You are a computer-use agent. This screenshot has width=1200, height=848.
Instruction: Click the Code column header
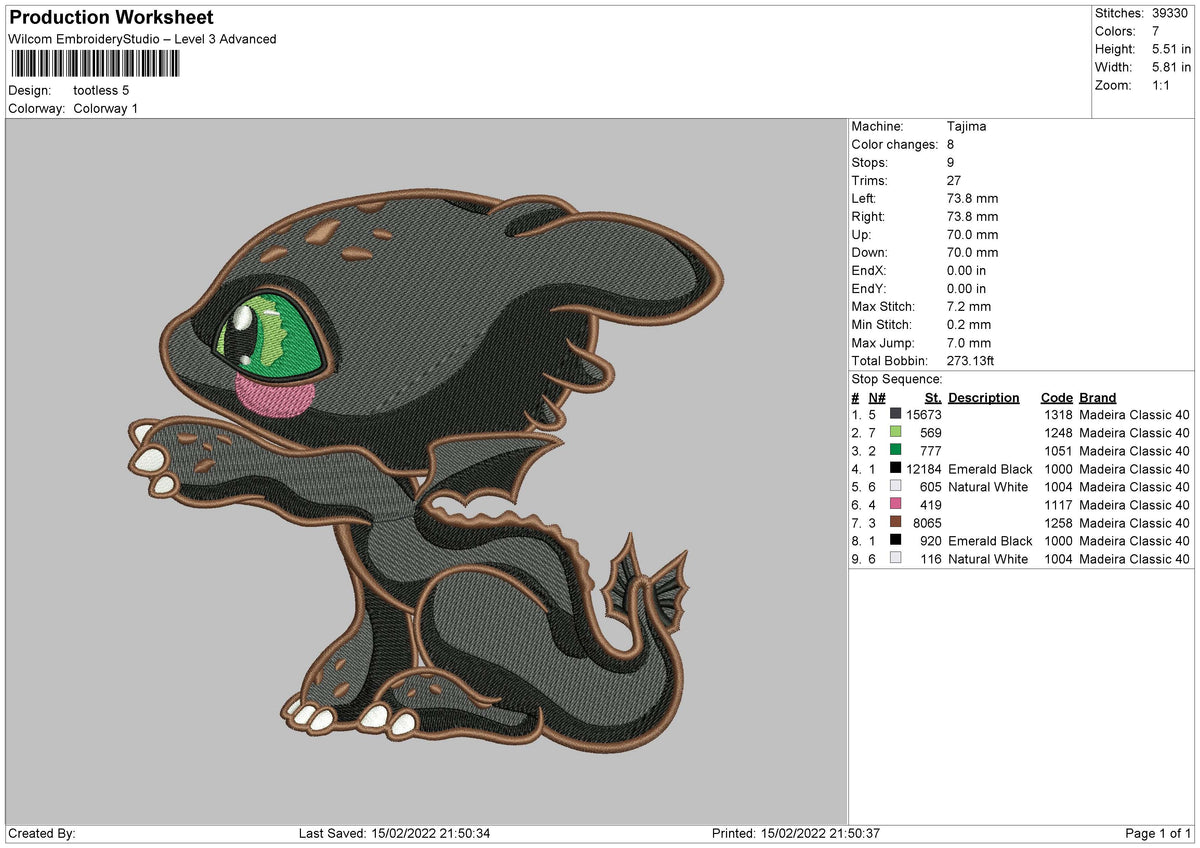point(1056,397)
